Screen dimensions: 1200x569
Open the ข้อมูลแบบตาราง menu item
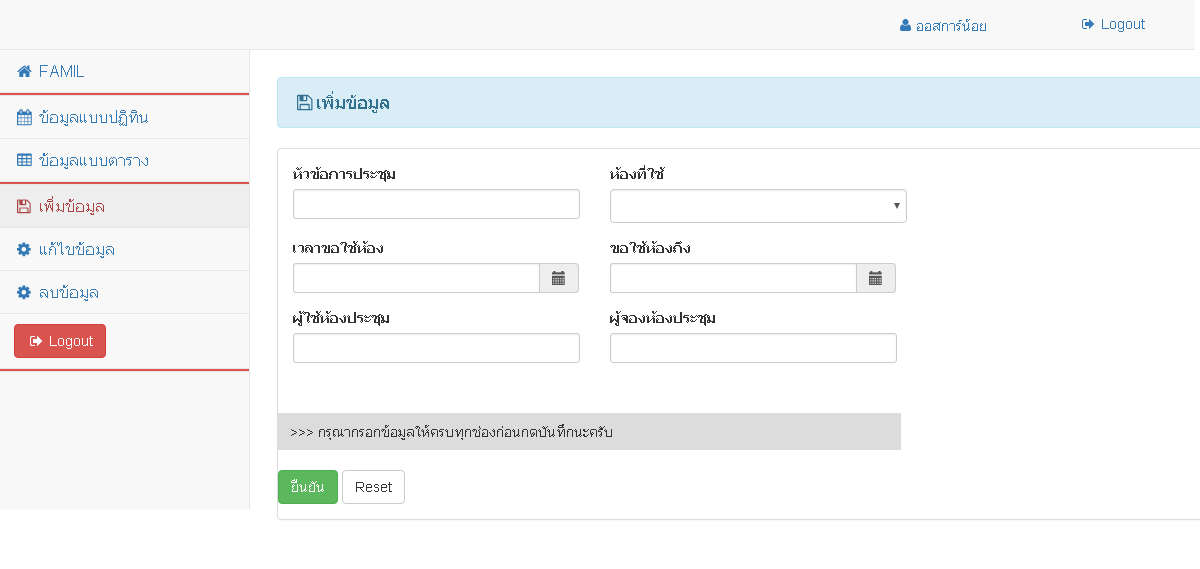(93, 160)
